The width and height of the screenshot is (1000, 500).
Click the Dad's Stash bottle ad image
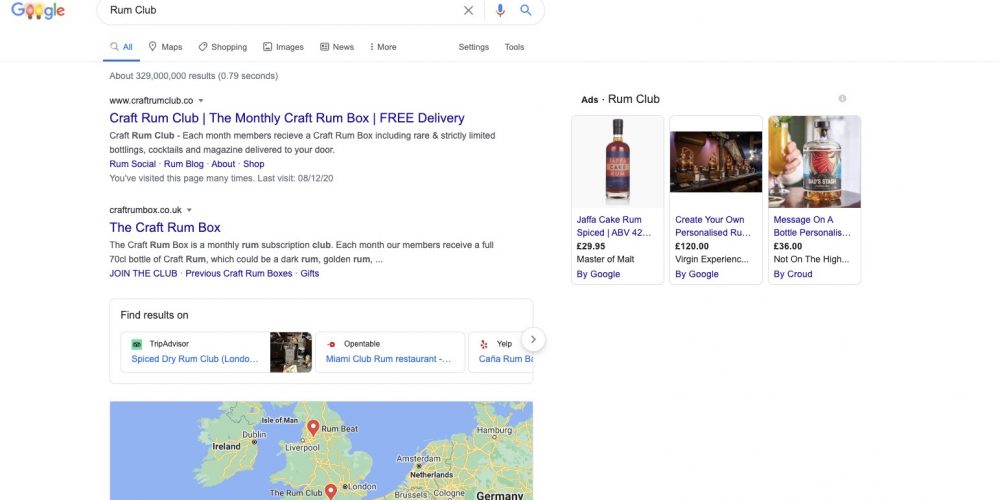[x=814, y=161]
